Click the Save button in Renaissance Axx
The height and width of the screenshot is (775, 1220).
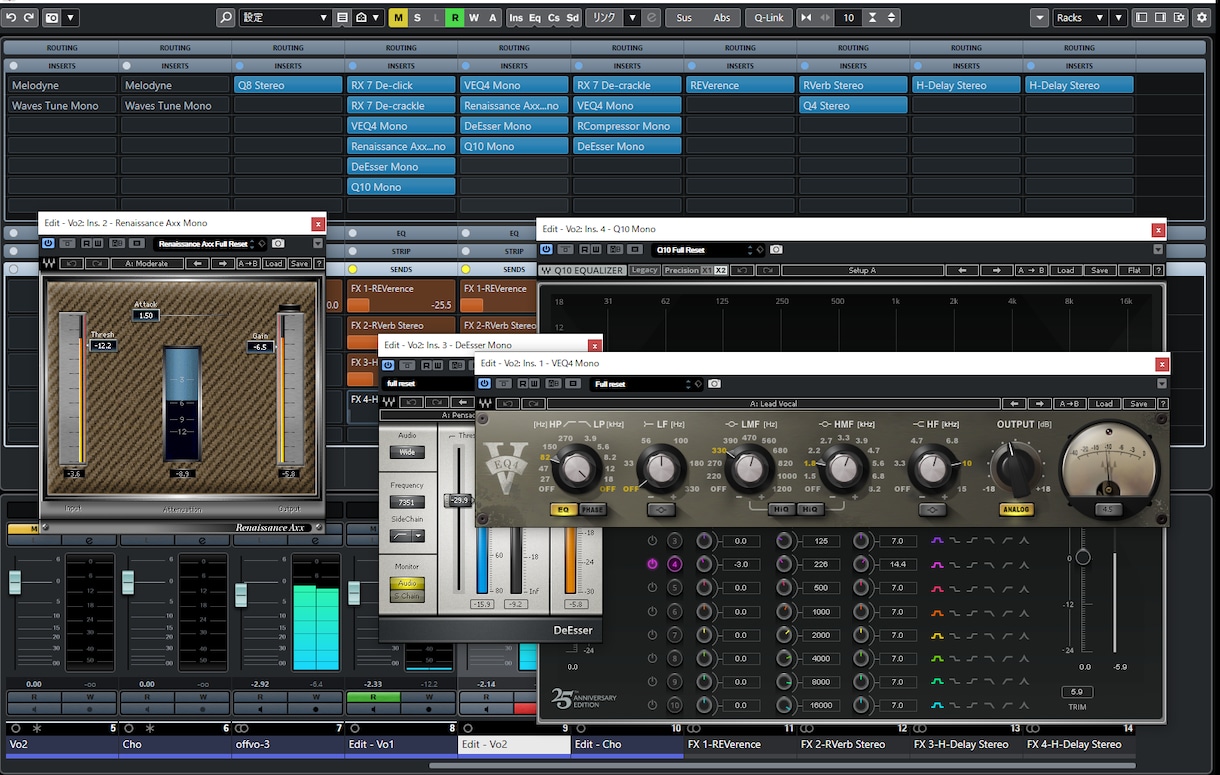point(299,264)
